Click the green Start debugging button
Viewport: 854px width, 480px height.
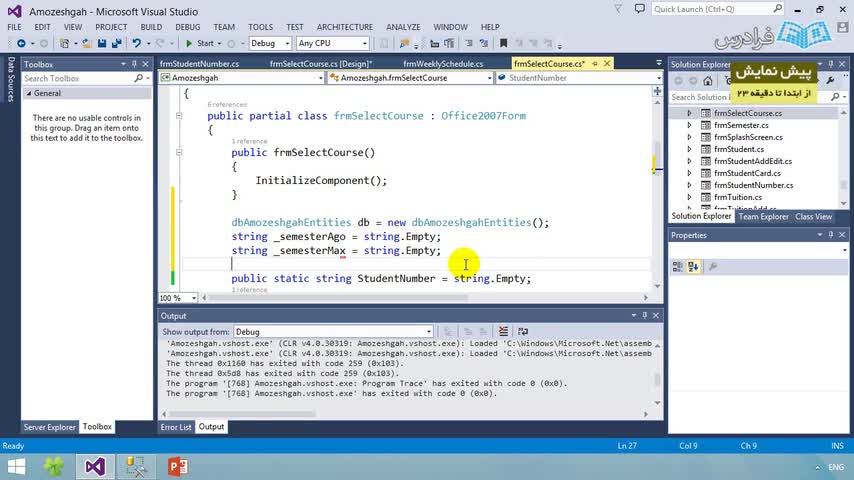(x=200, y=43)
